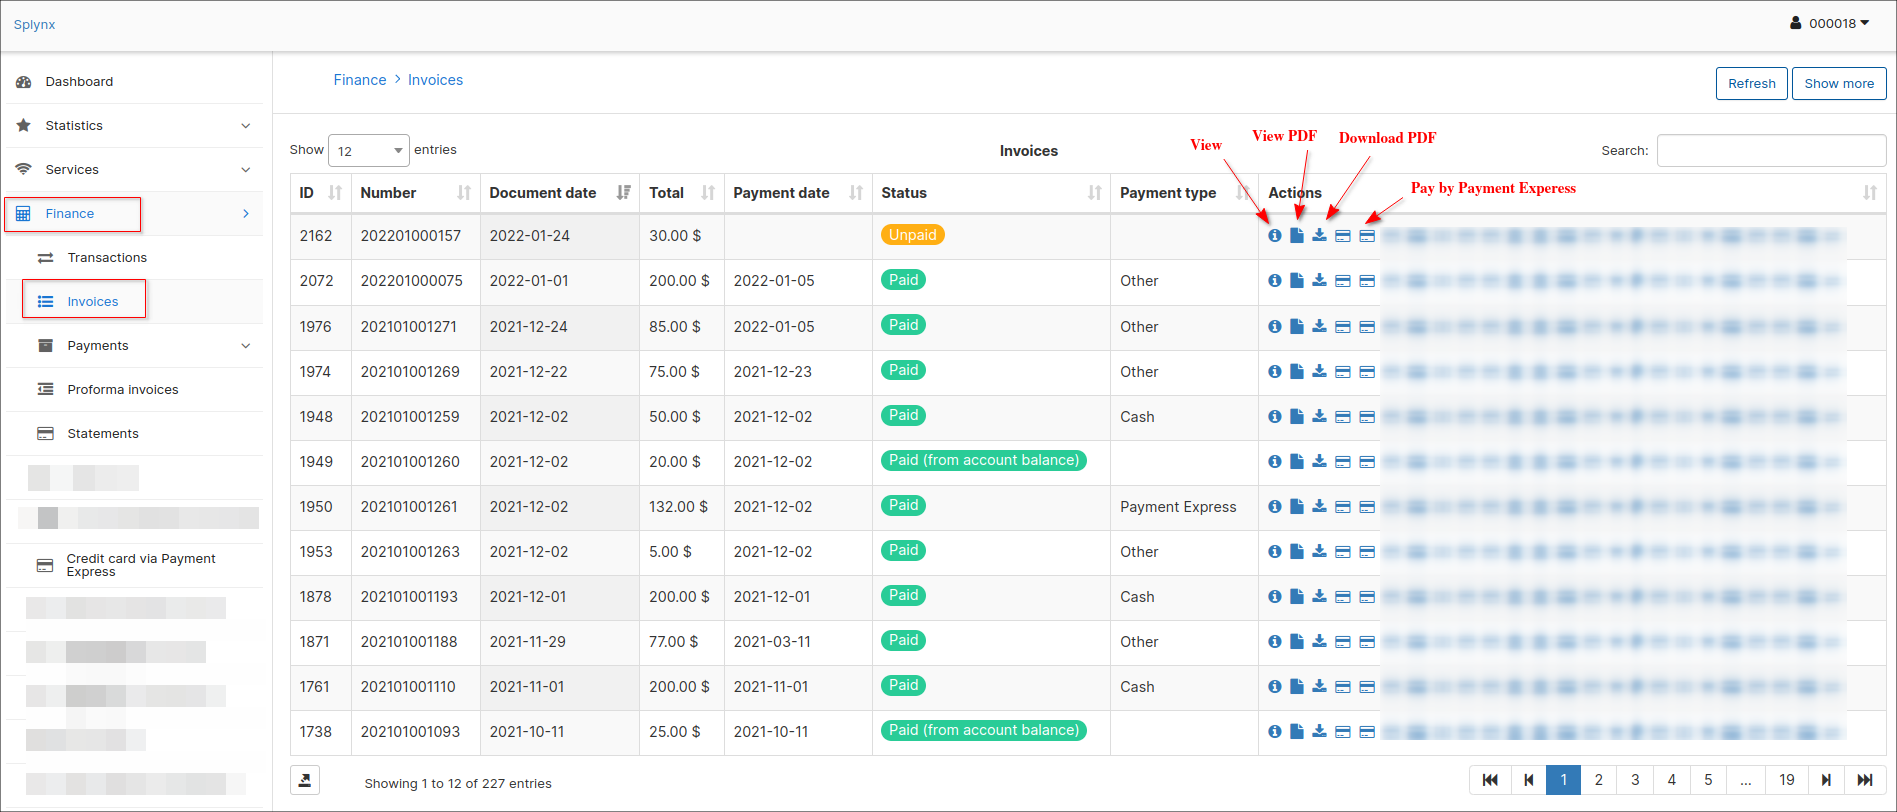1897x812 pixels.
Task: Open Transactions in the Finance menu
Action: [107, 258]
